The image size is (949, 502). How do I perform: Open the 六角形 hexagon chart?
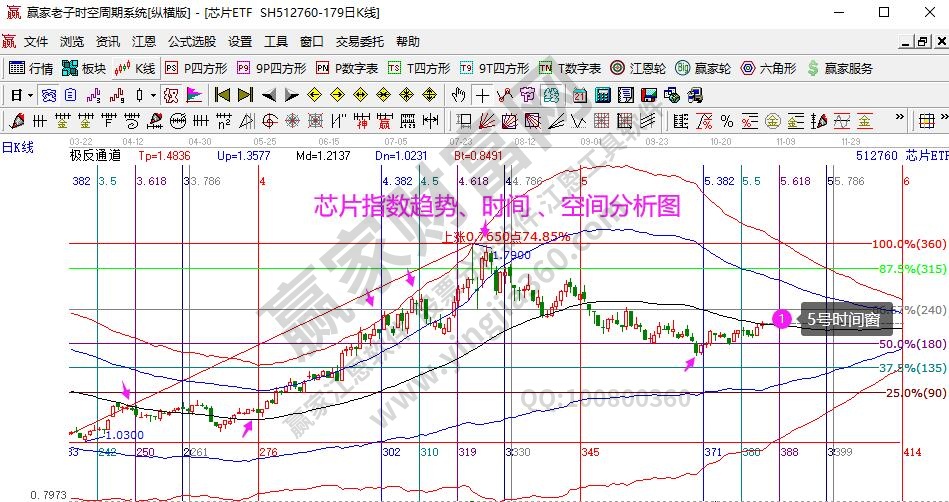pos(768,68)
